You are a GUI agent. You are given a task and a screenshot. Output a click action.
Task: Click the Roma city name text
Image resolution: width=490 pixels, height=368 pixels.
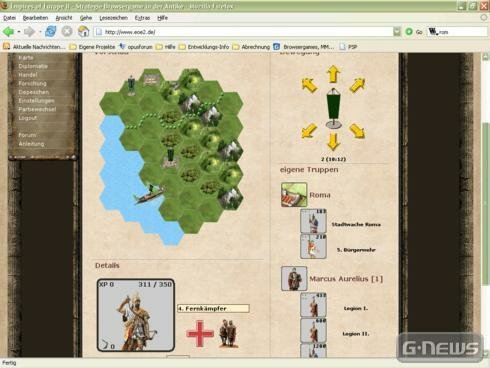point(320,195)
